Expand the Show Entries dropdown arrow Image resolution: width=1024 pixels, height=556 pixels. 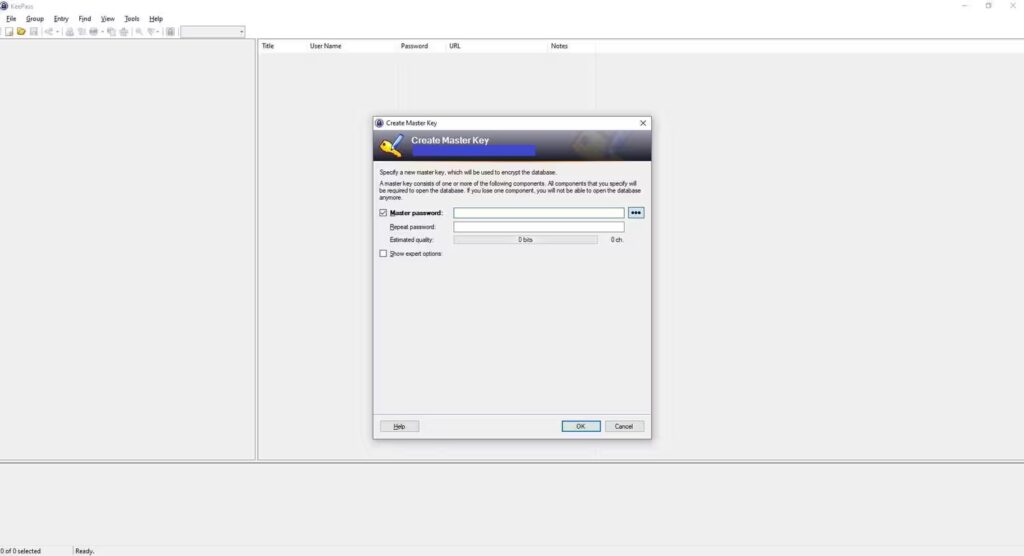158,31
